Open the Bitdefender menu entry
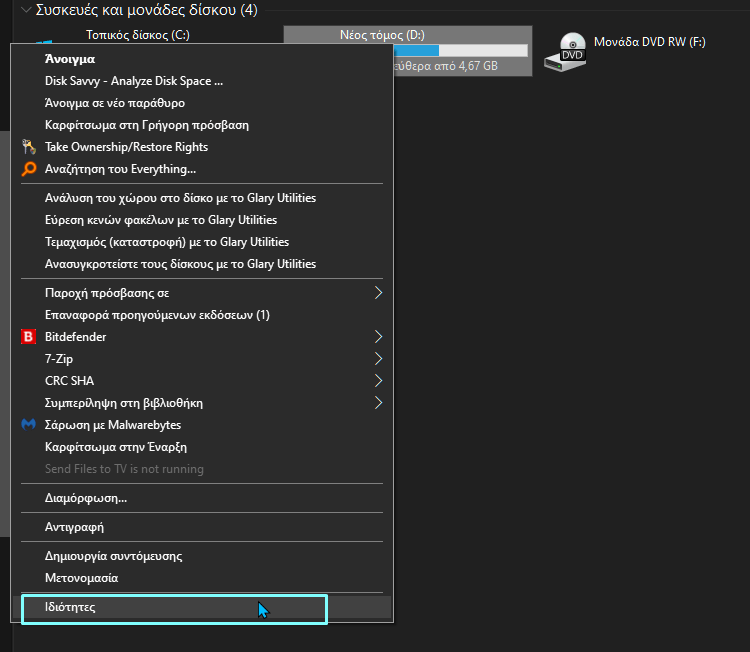 pyautogui.click(x=202, y=337)
